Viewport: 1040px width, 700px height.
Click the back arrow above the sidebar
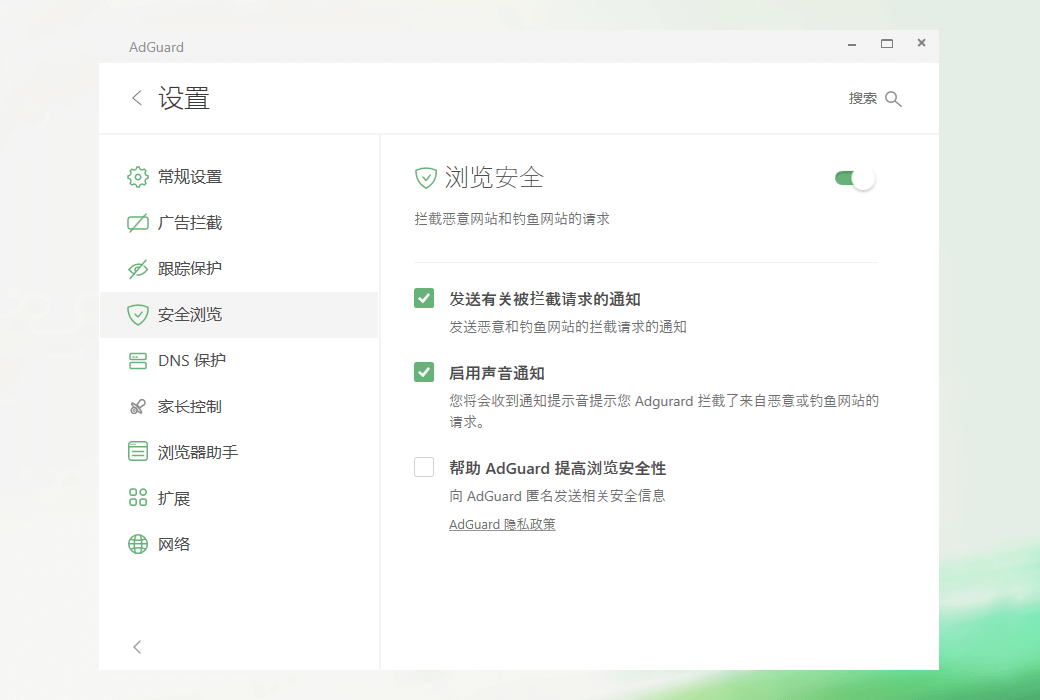tap(136, 98)
